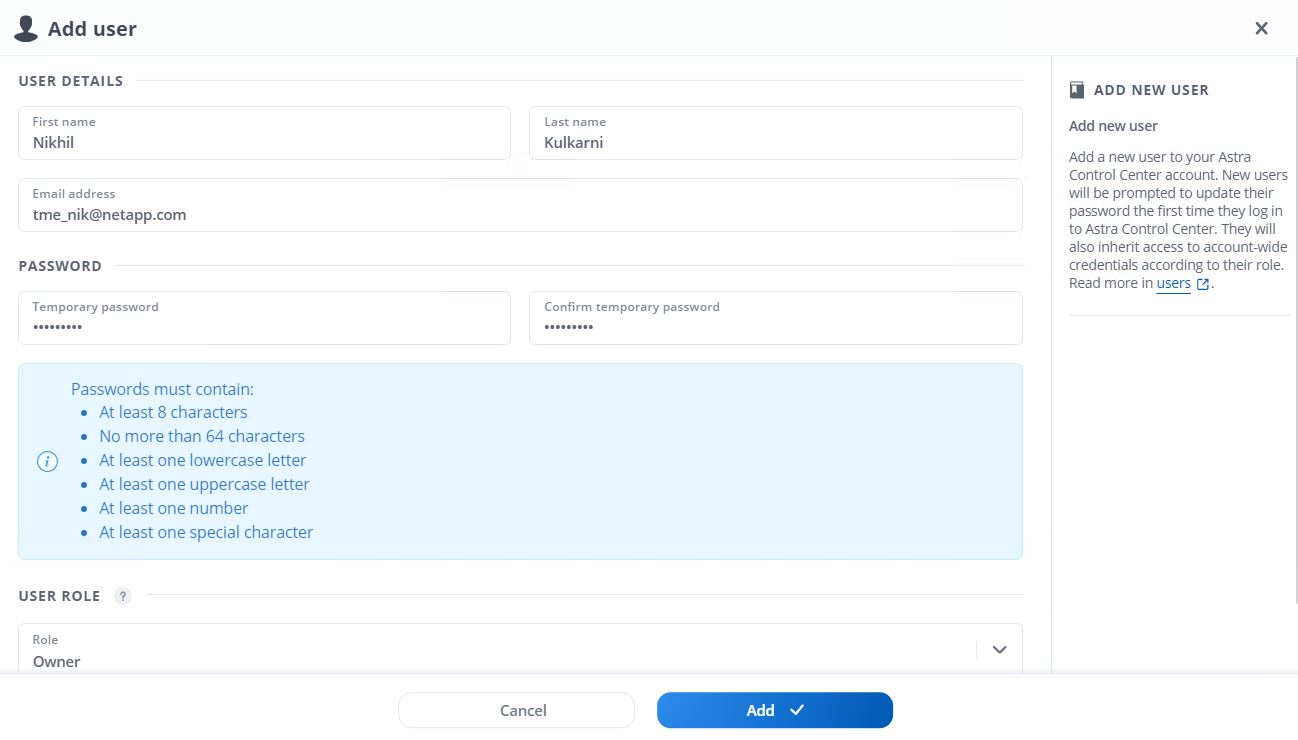The width and height of the screenshot is (1298, 740).
Task: Expand the Role dropdown arrow
Action: pos(999,650)
